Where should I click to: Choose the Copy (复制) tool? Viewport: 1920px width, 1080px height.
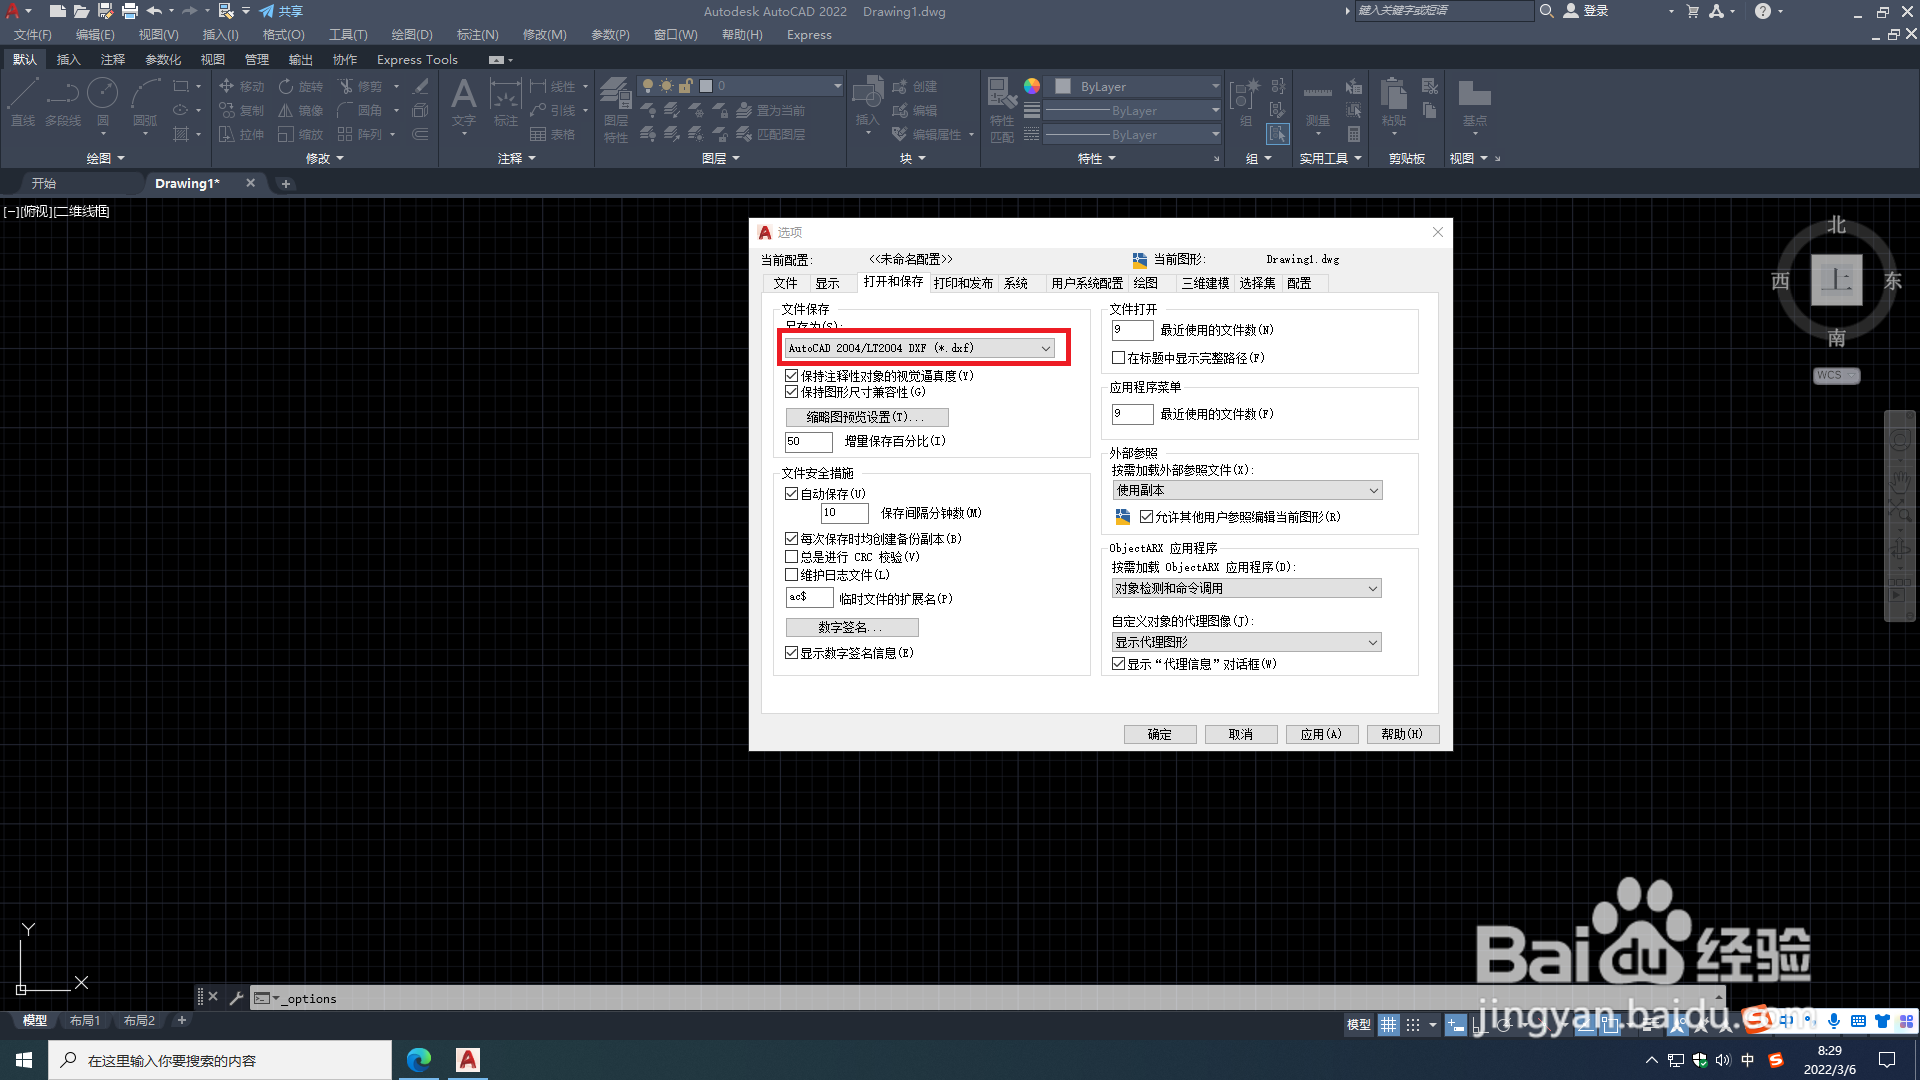[x=241, y=110]
